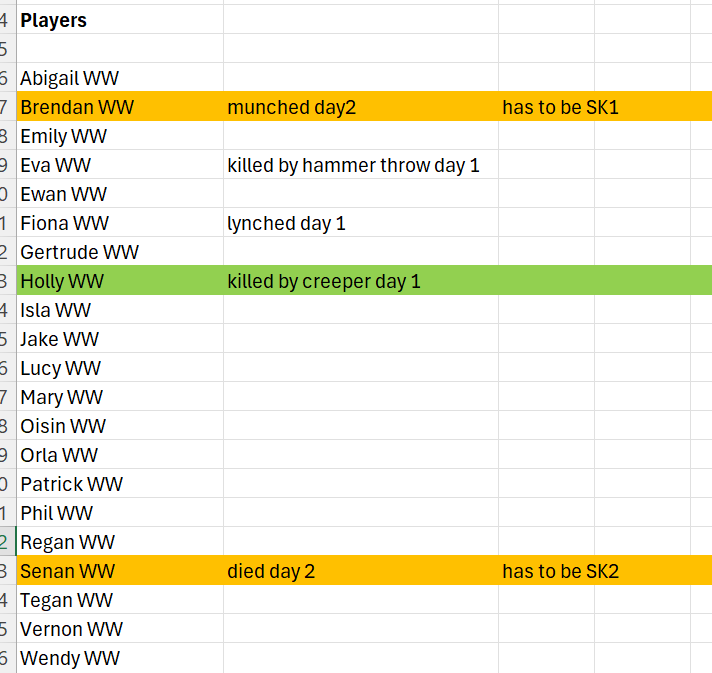Click 'lynched day 1' cell
712x673 pixels.
click(286, 223)
